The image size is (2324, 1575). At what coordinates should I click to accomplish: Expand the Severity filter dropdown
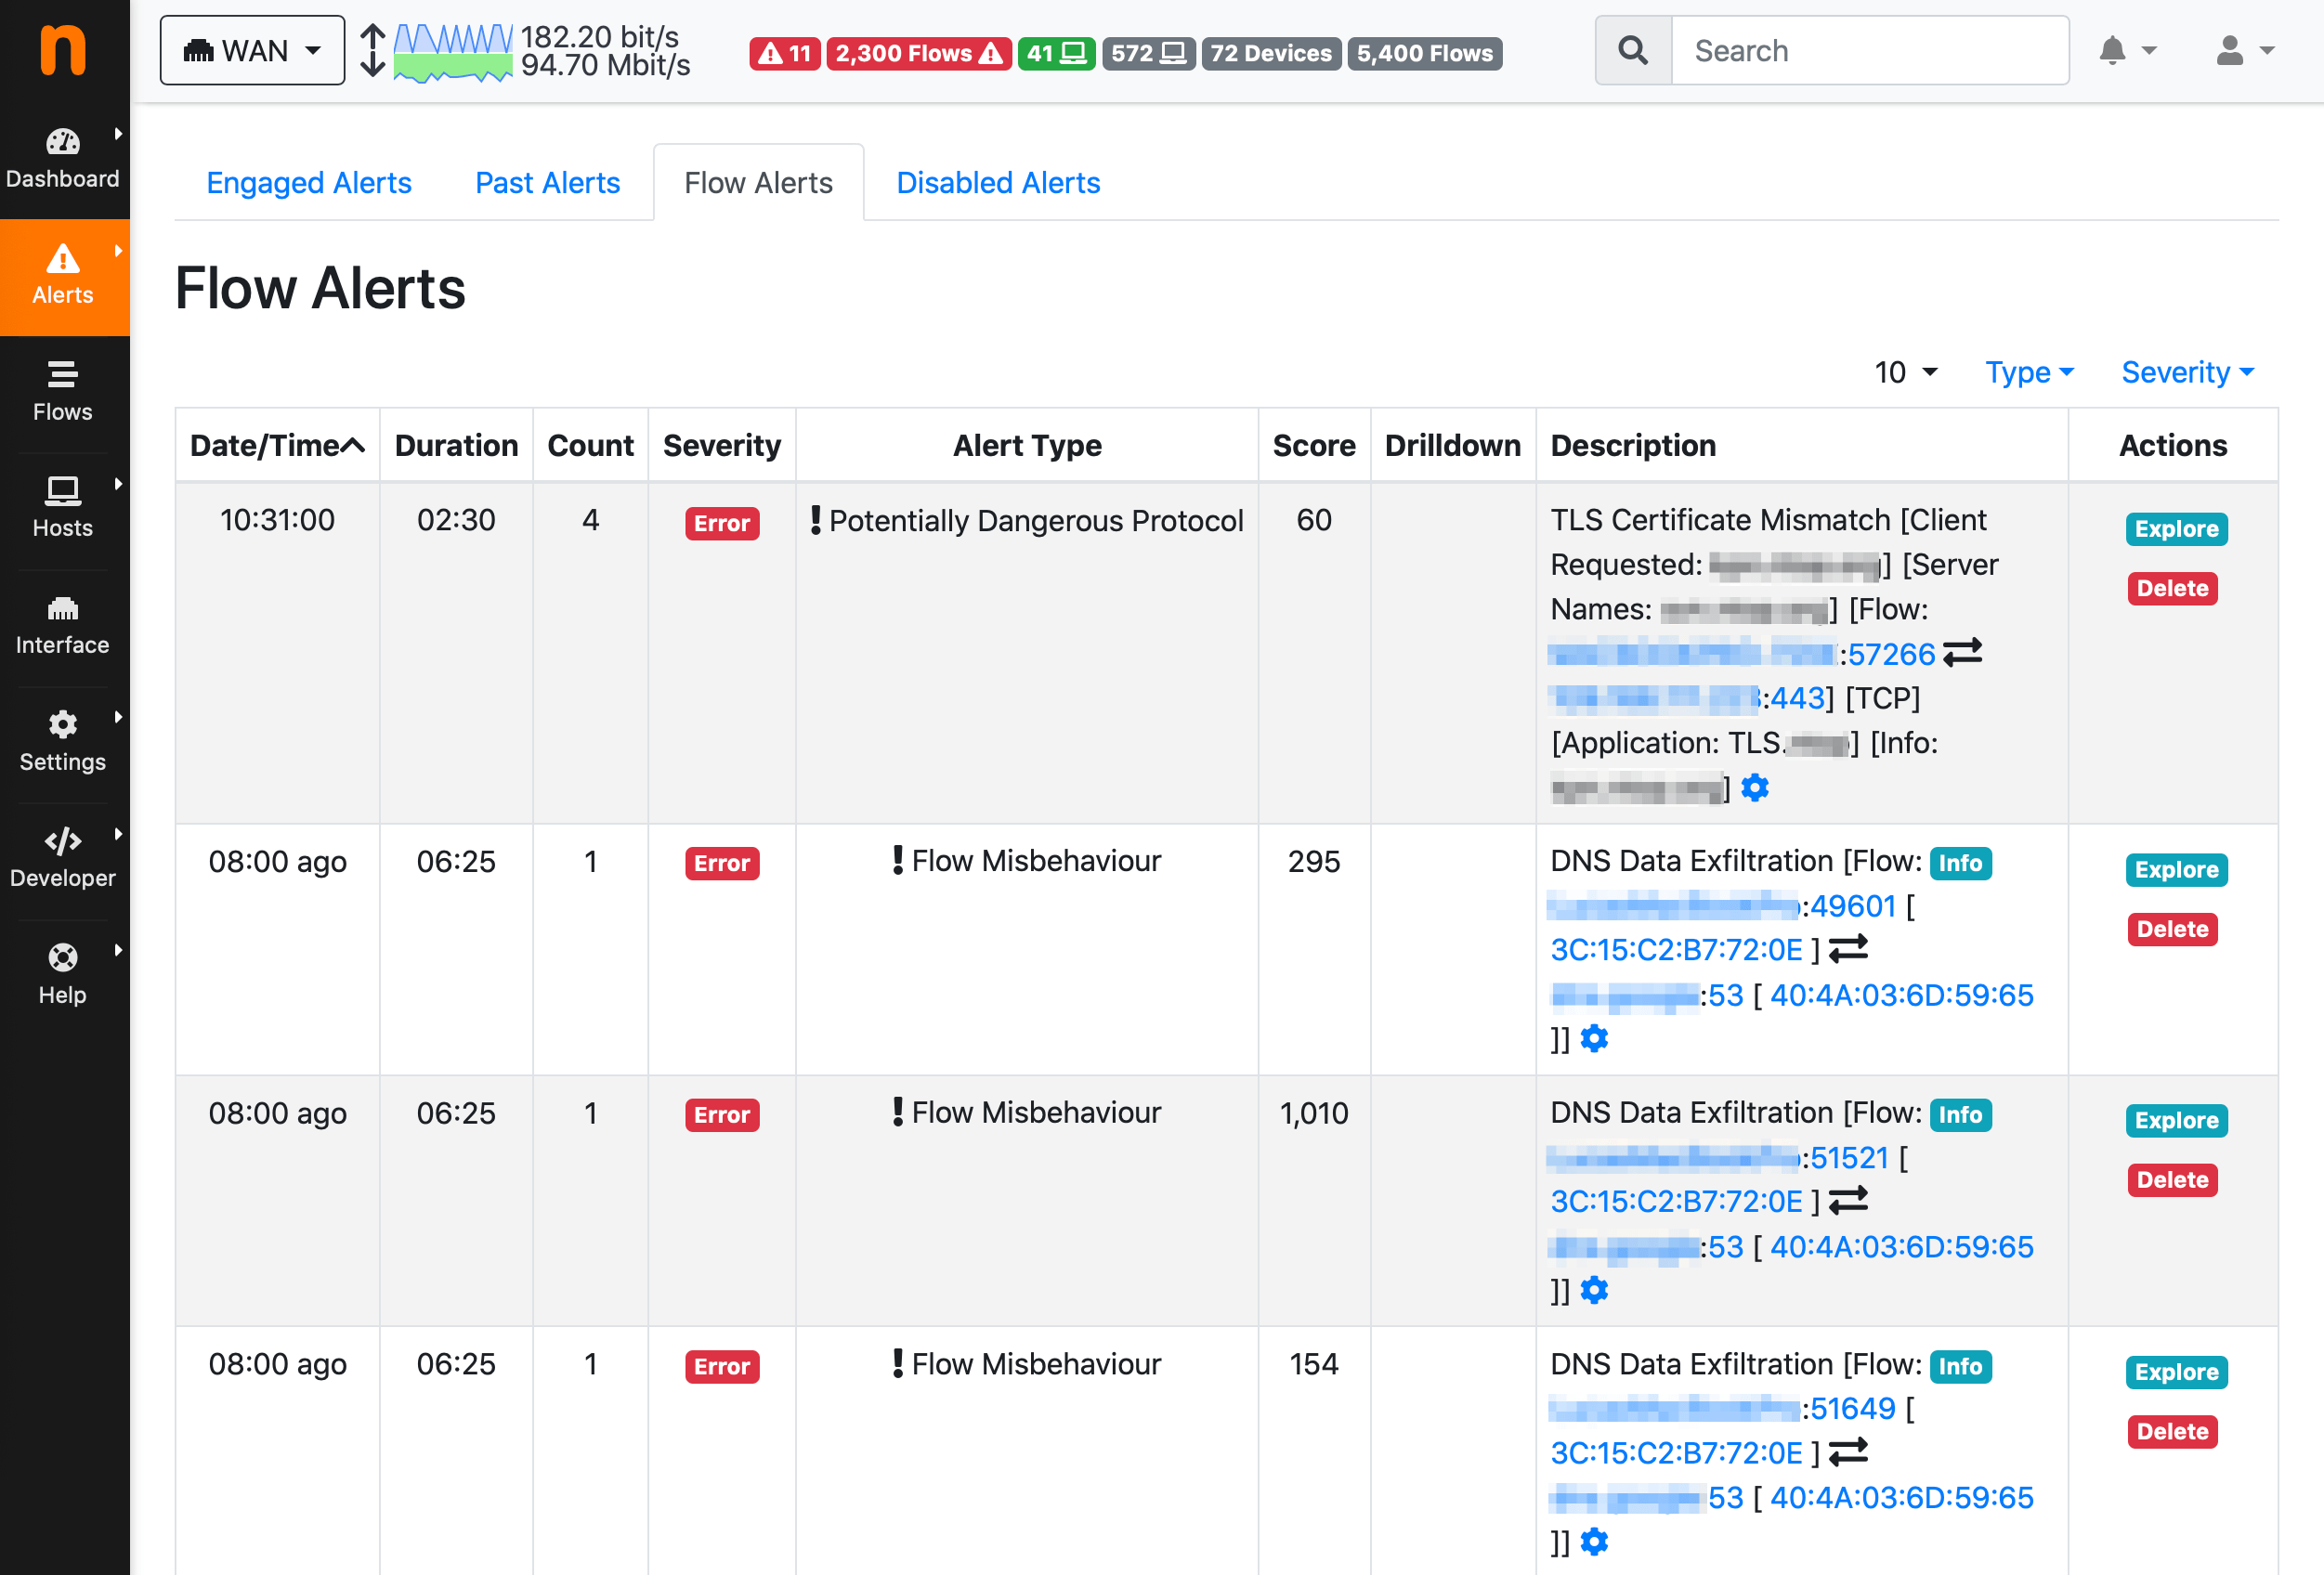pyautogui.click(x=2186, y=372)
